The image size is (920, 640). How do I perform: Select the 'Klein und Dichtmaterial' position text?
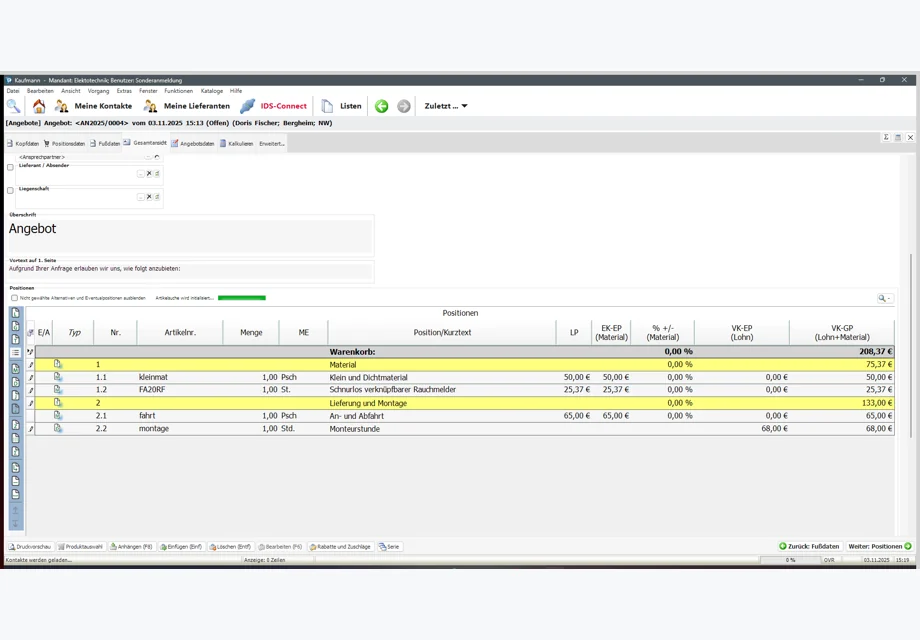pos(368,378)
